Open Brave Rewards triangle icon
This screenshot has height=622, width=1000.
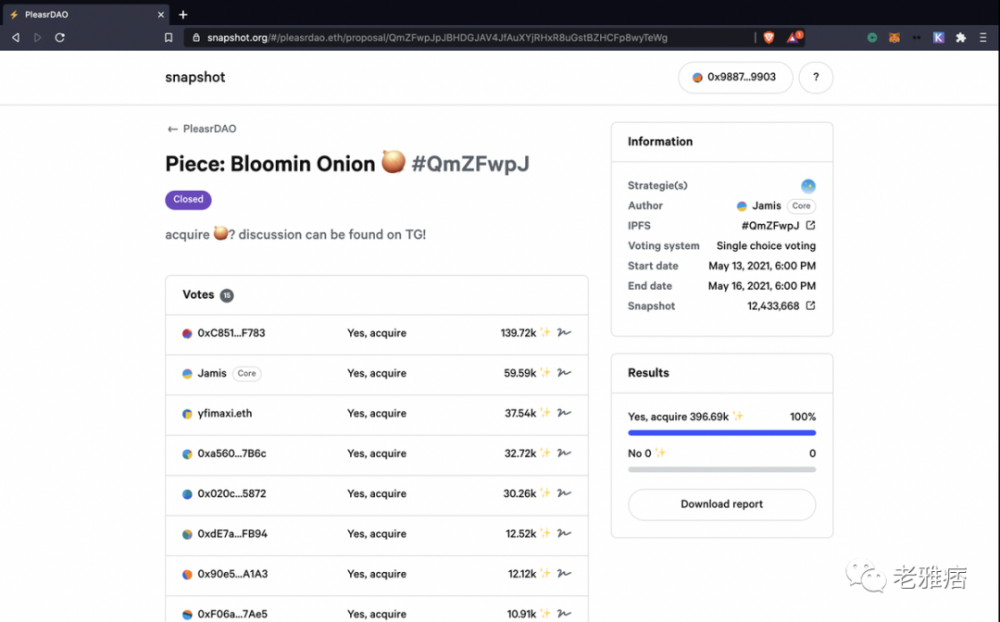(793, 37)
